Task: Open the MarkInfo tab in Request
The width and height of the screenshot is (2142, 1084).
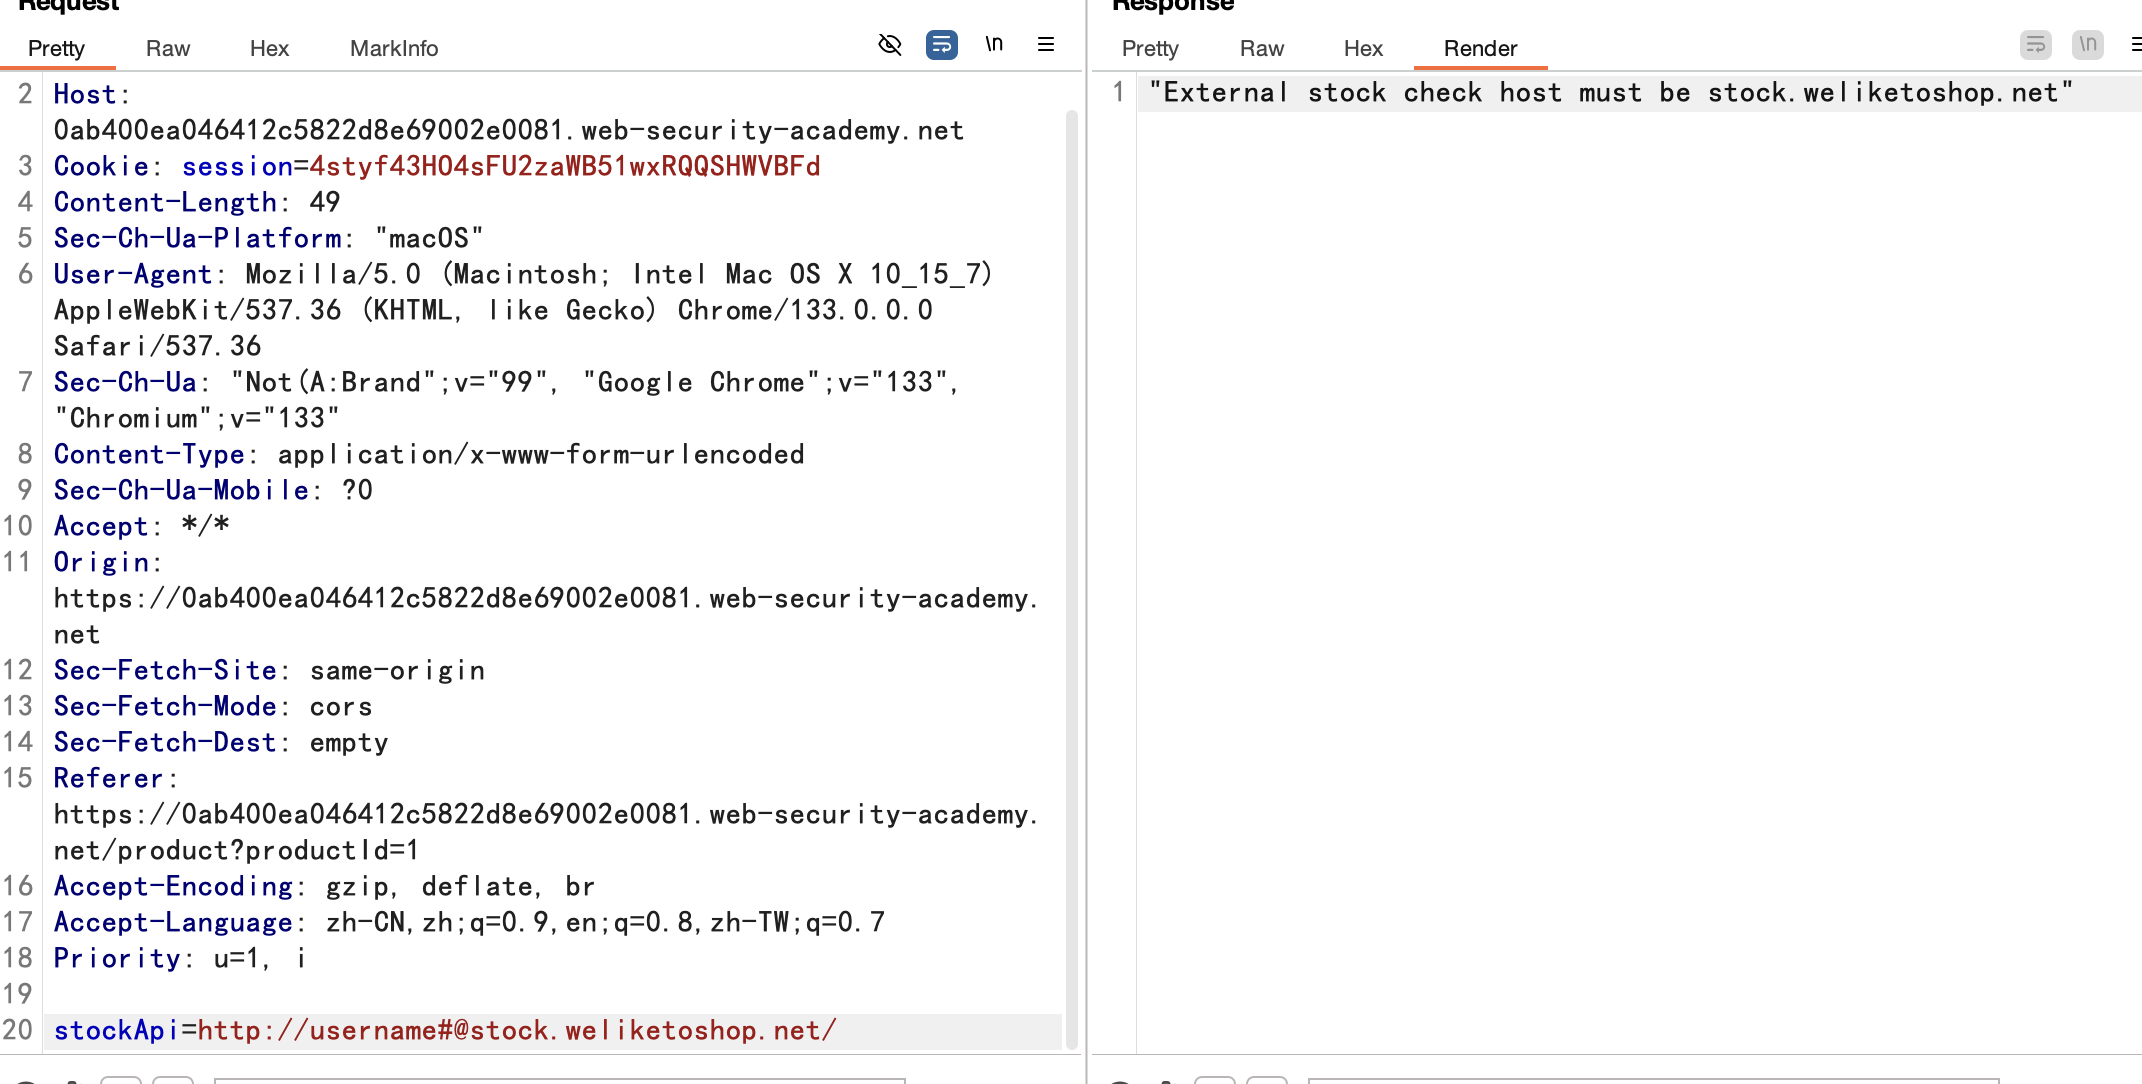Action: point(394,48)
